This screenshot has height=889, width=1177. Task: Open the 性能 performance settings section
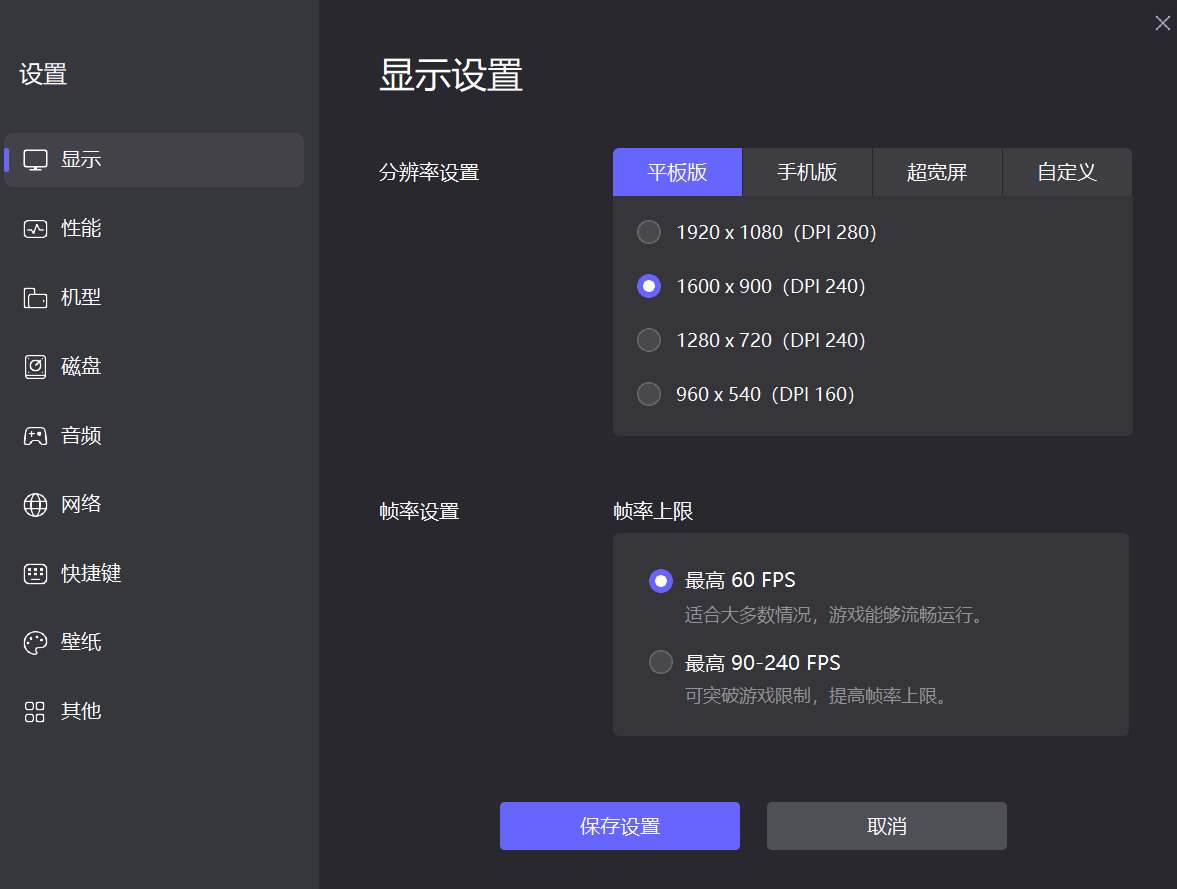(x=82, y=228)
